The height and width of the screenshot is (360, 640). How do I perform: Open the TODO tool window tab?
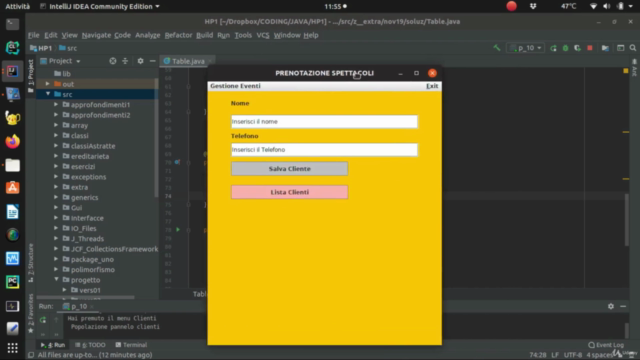pyautogui.click(x=91, y=345)
